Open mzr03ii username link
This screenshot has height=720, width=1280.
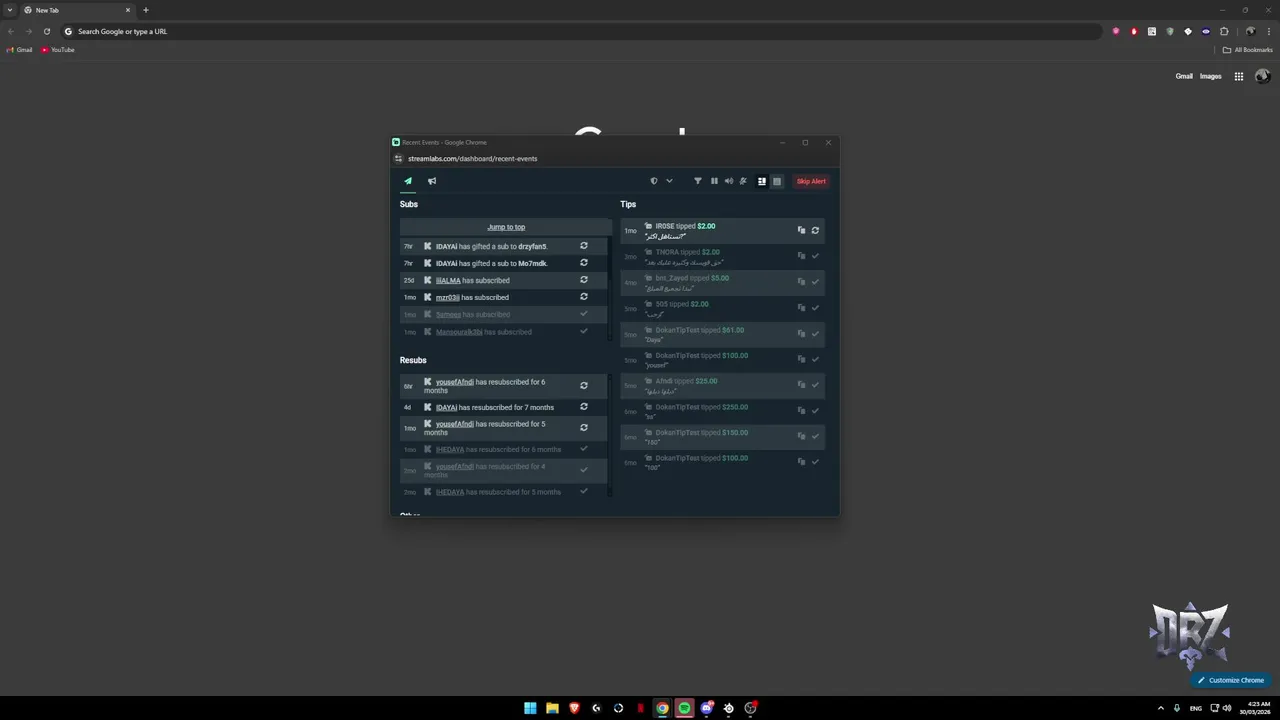448,298
